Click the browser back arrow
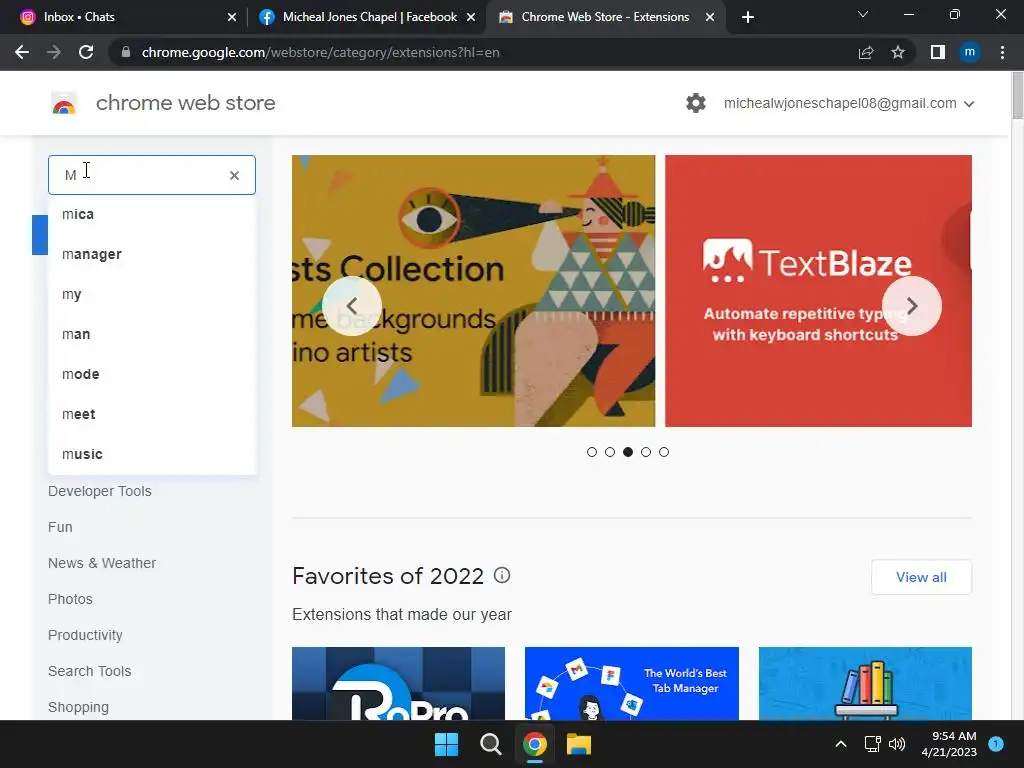Screen dimensions: 1024x768 tap(22, 52)
